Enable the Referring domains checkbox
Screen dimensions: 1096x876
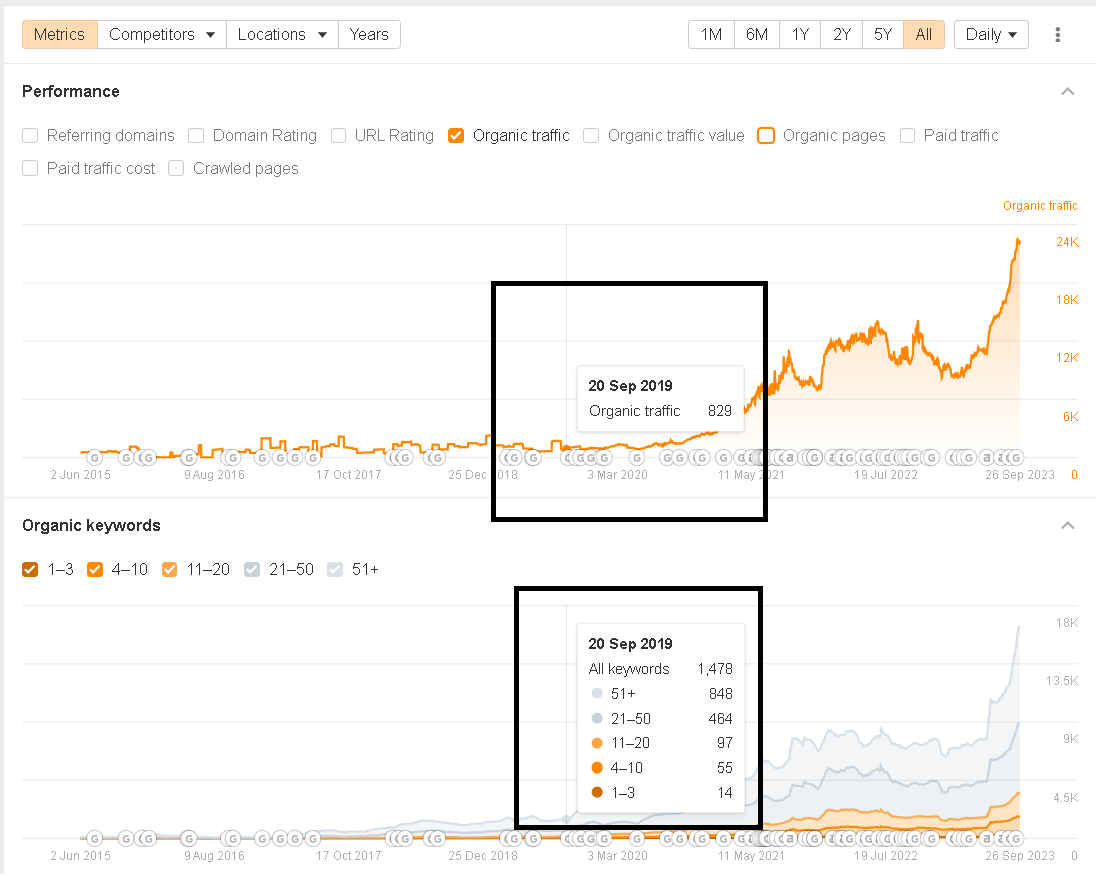tap(30, 136)
